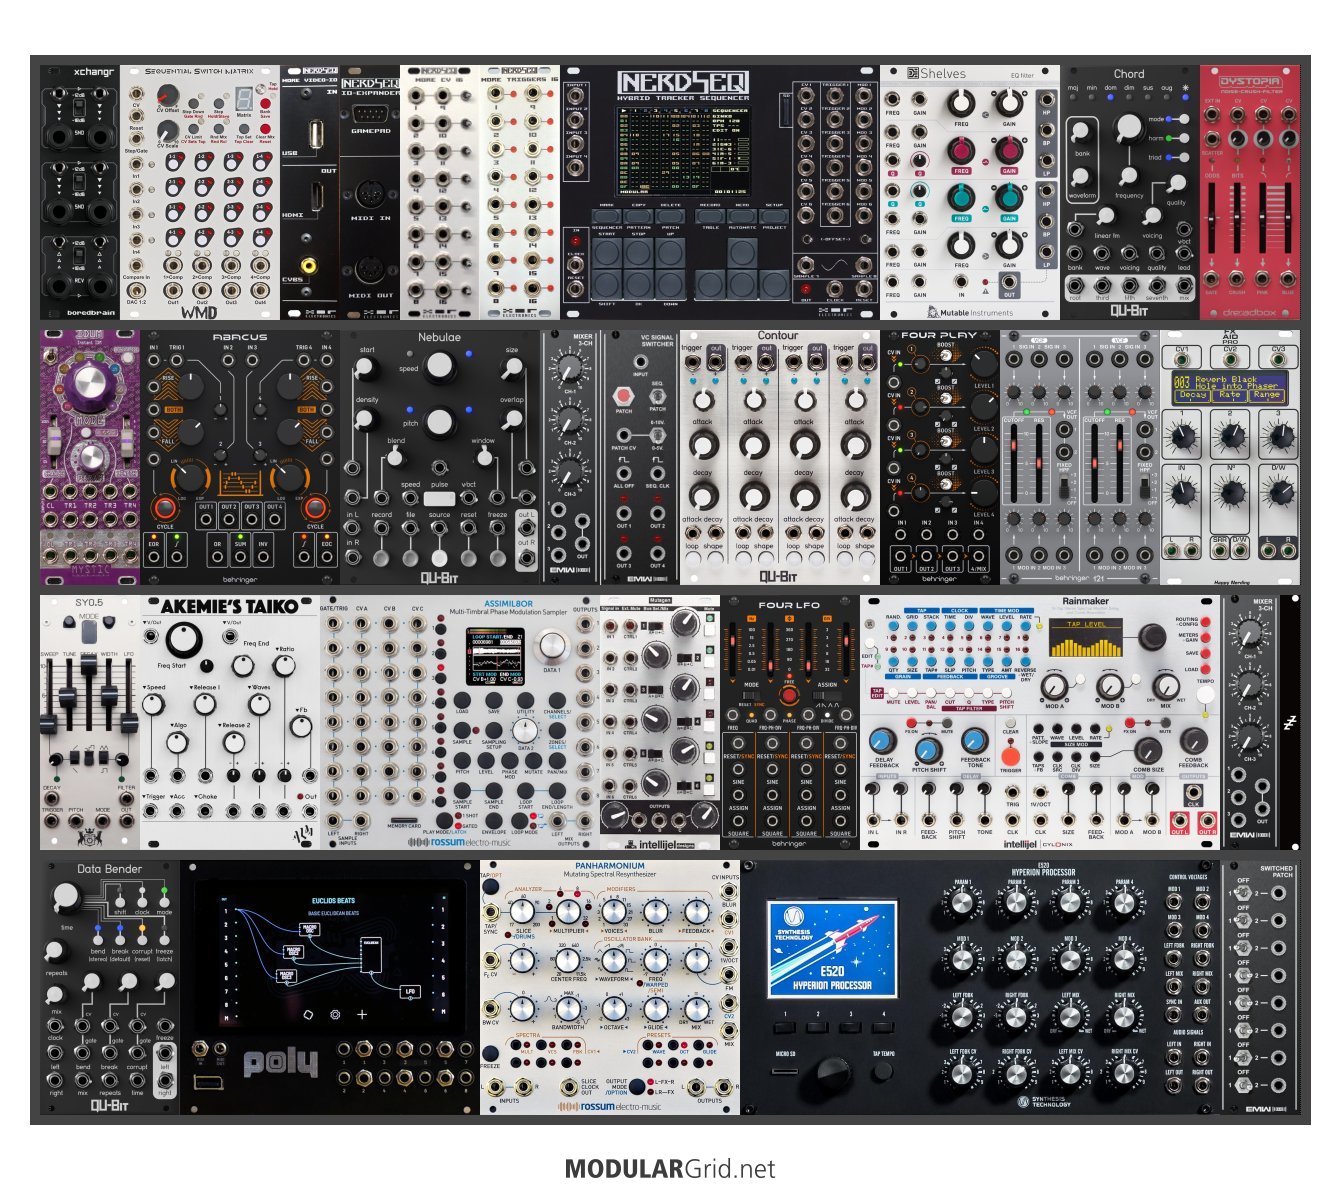Open the Table screen button on NerdSEQ
This screenshot has width=1341, height=1190.
click(x=710, y=215)
